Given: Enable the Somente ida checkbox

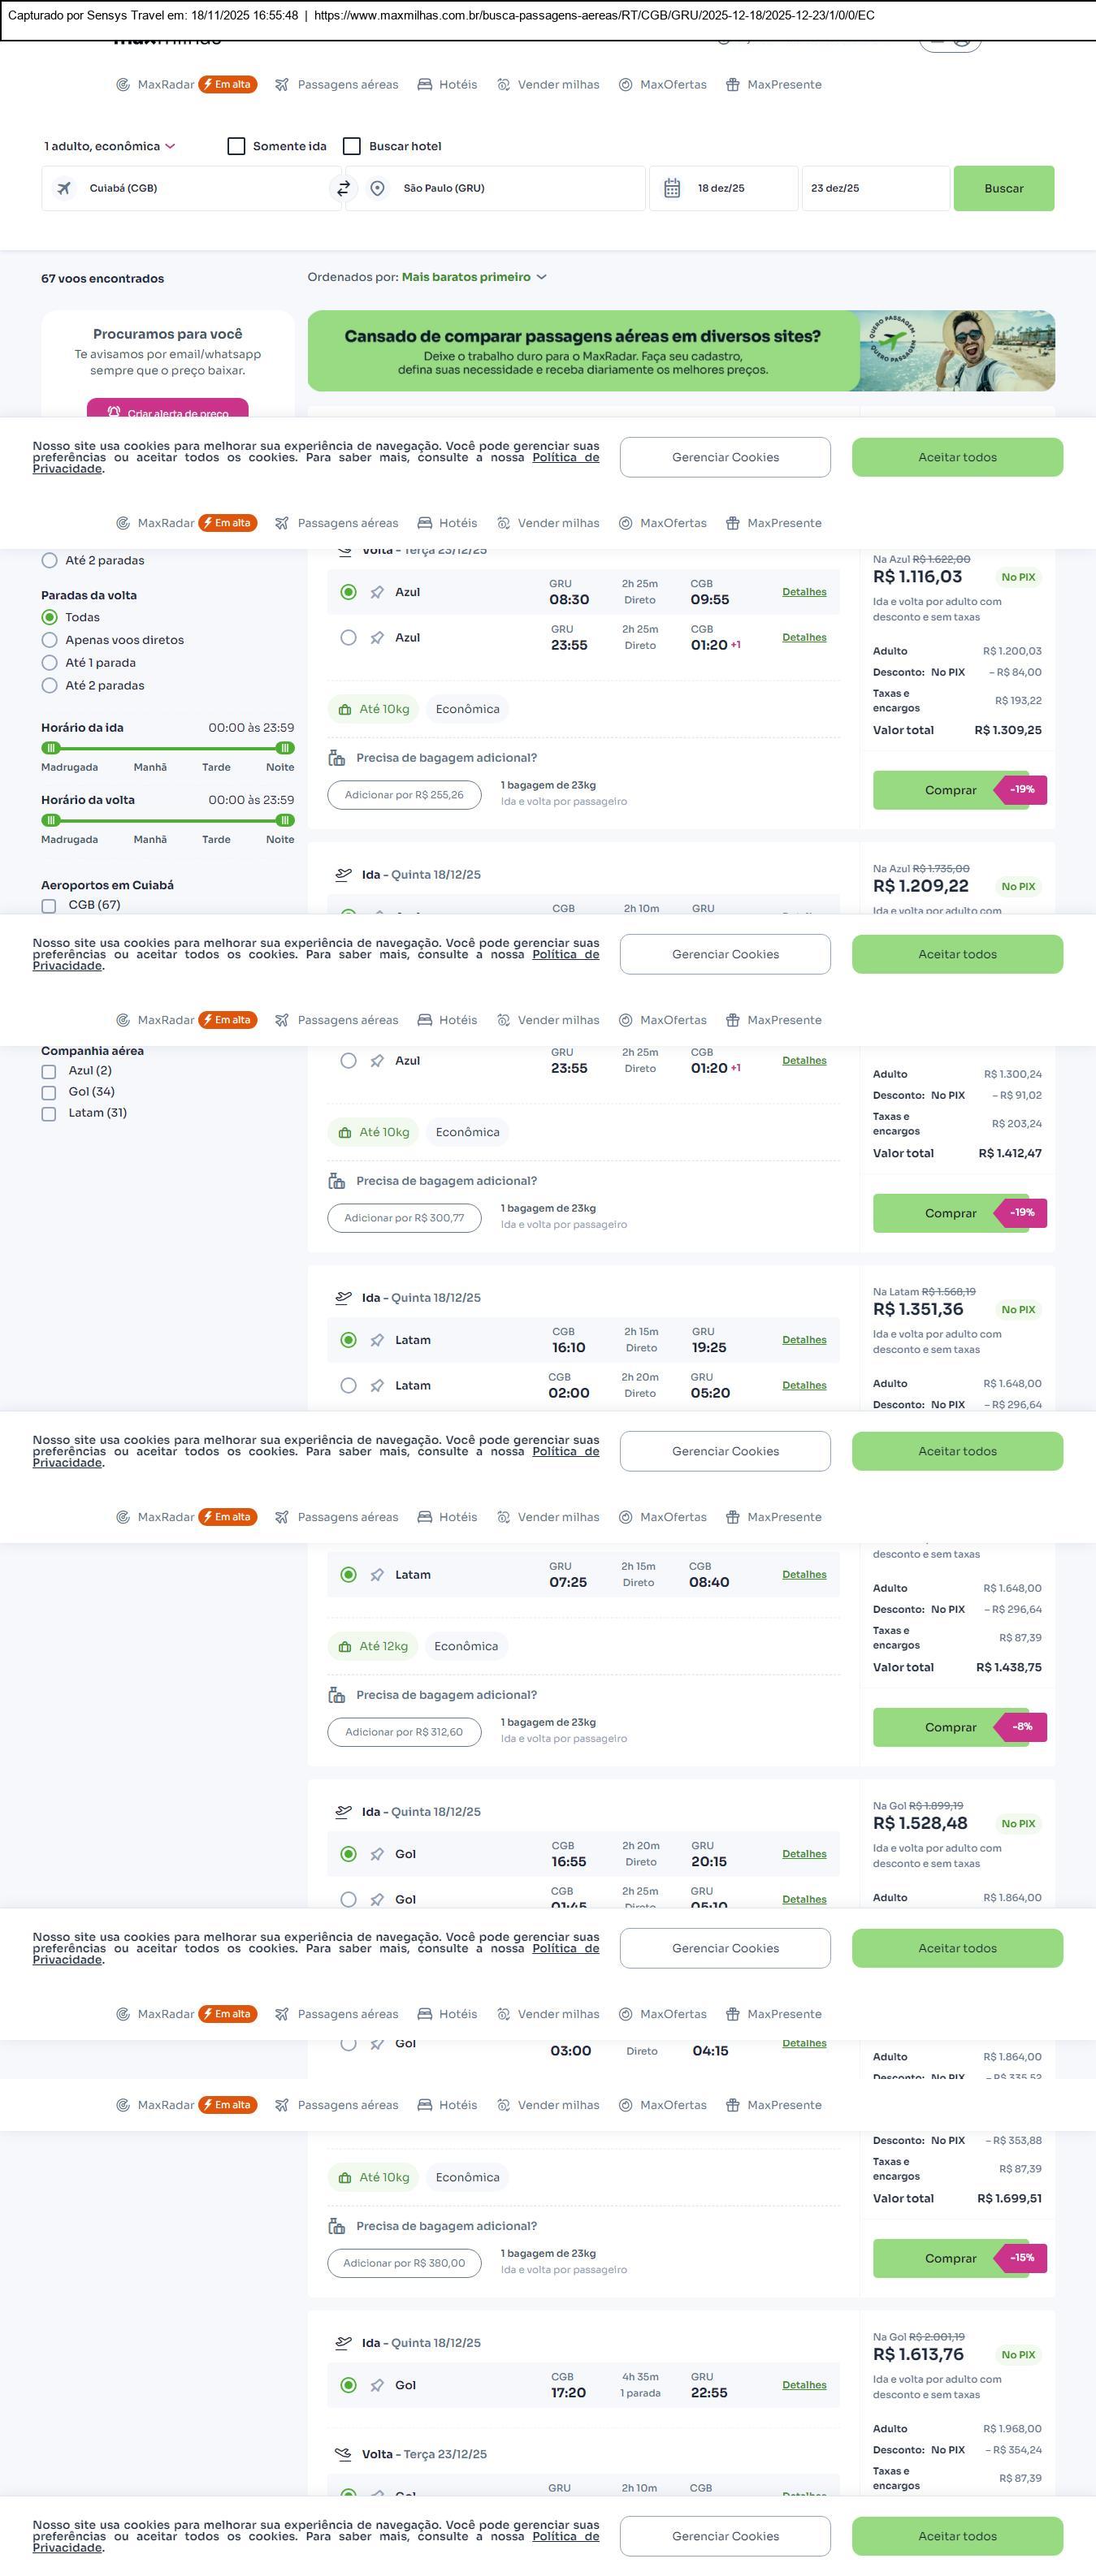Looking at the screenshot, I should tap(237, 146).
